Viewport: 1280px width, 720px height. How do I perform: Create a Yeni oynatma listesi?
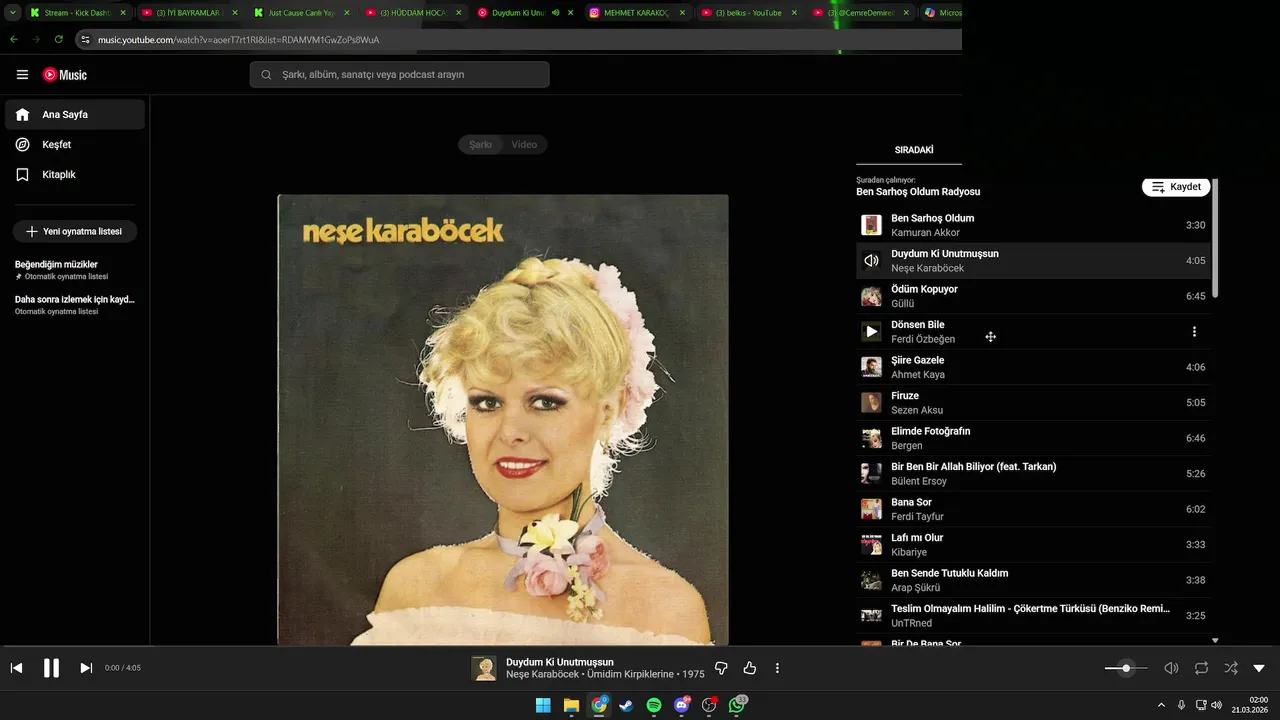[x=75, y=231]
